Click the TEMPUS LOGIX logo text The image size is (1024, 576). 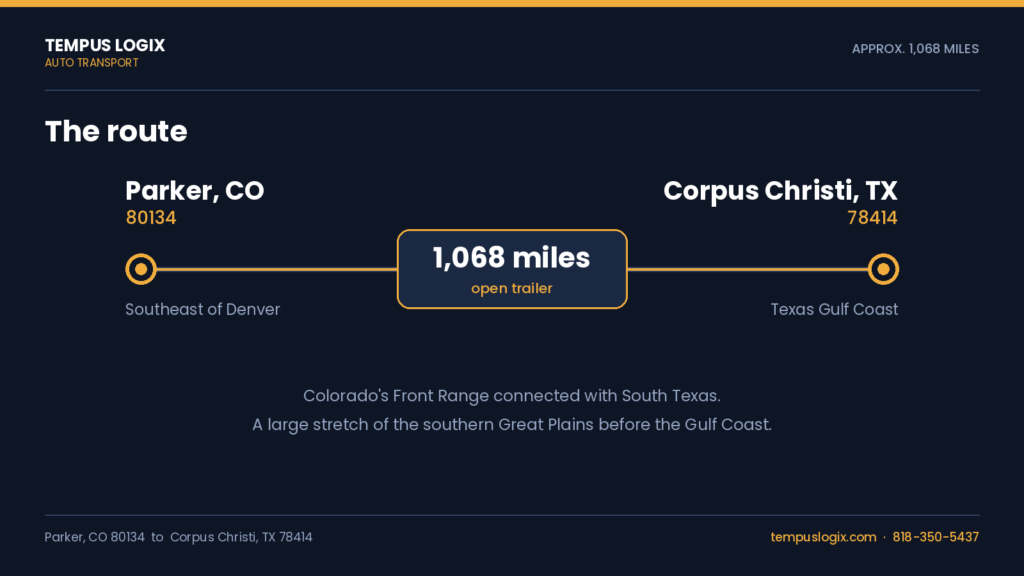[104, 45]
